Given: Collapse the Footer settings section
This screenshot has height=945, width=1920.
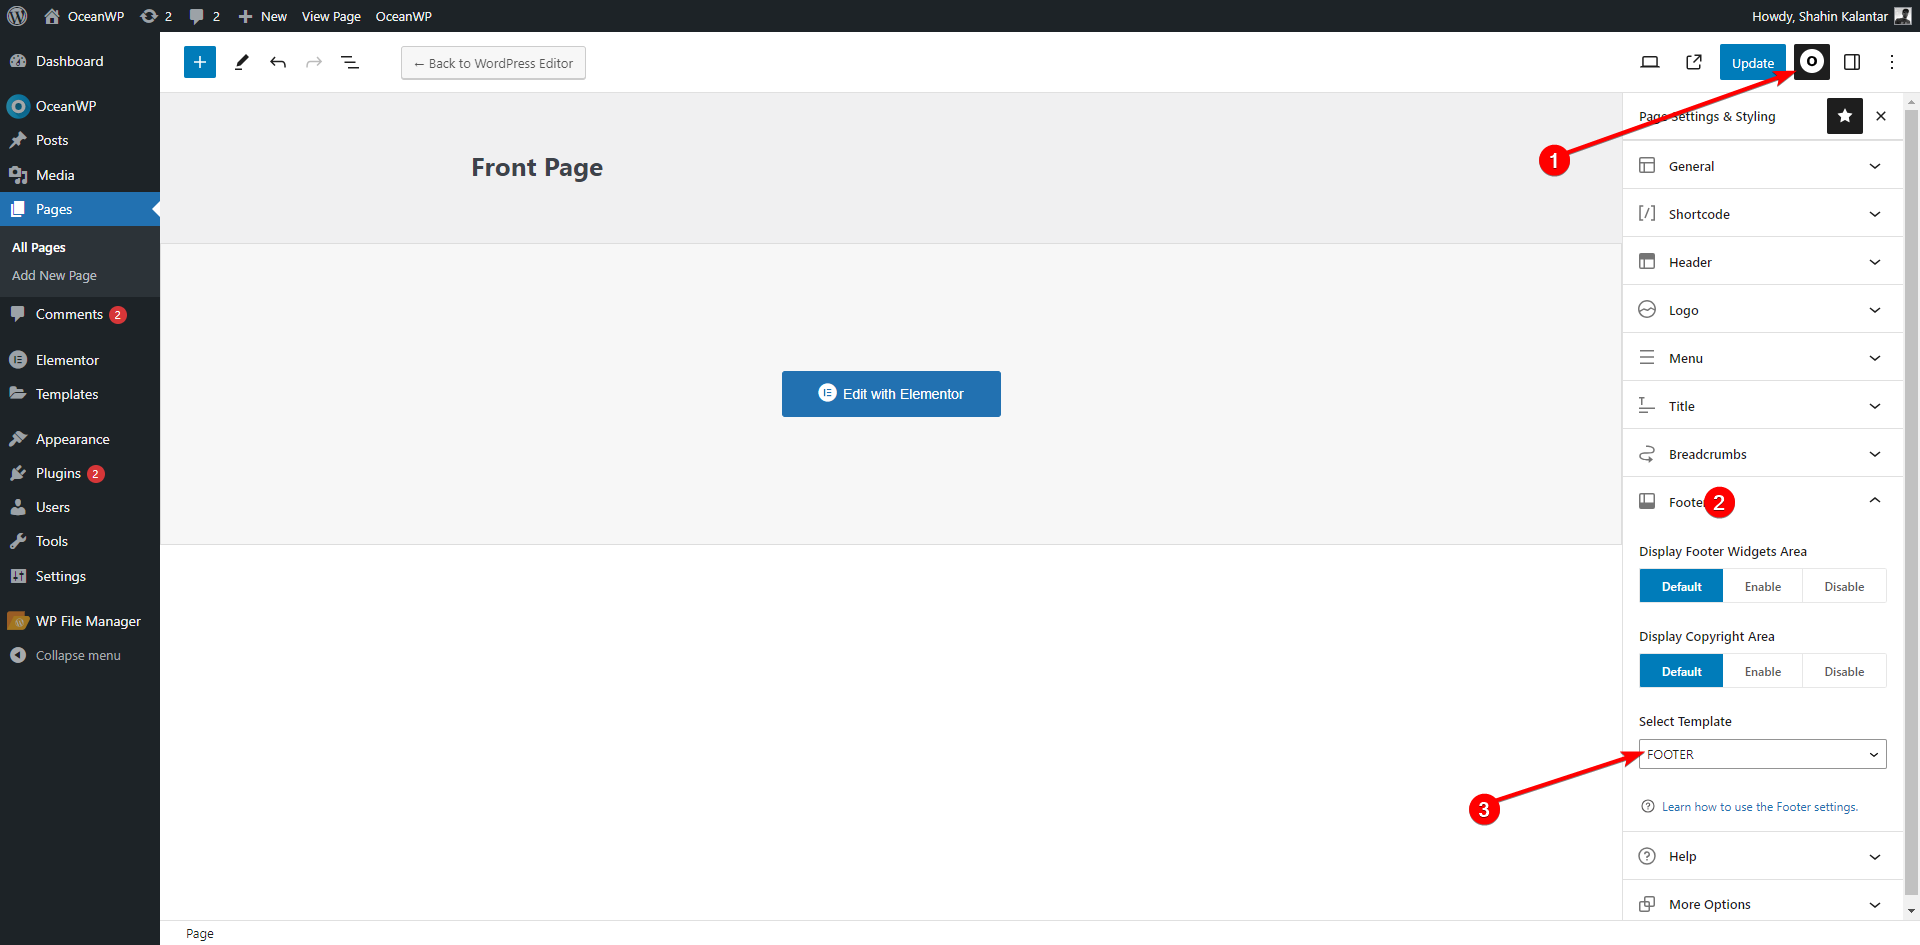Looking at the screenshot, I should pos(1762,502).
